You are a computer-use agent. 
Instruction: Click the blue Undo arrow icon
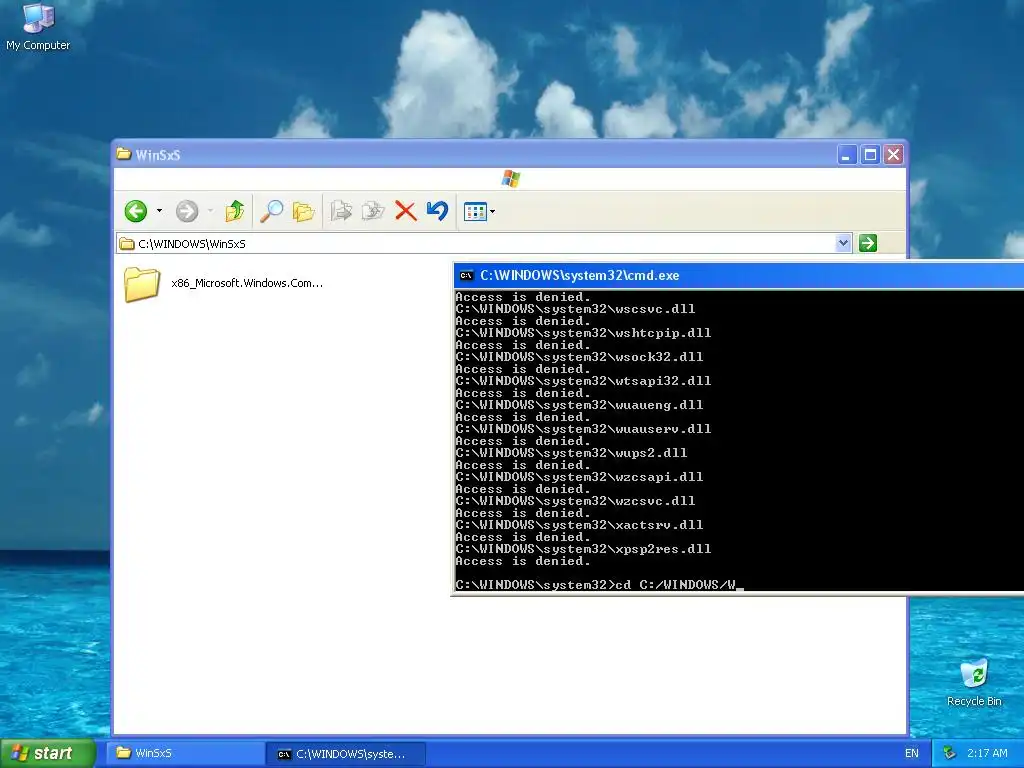click(x=438, y=211)
